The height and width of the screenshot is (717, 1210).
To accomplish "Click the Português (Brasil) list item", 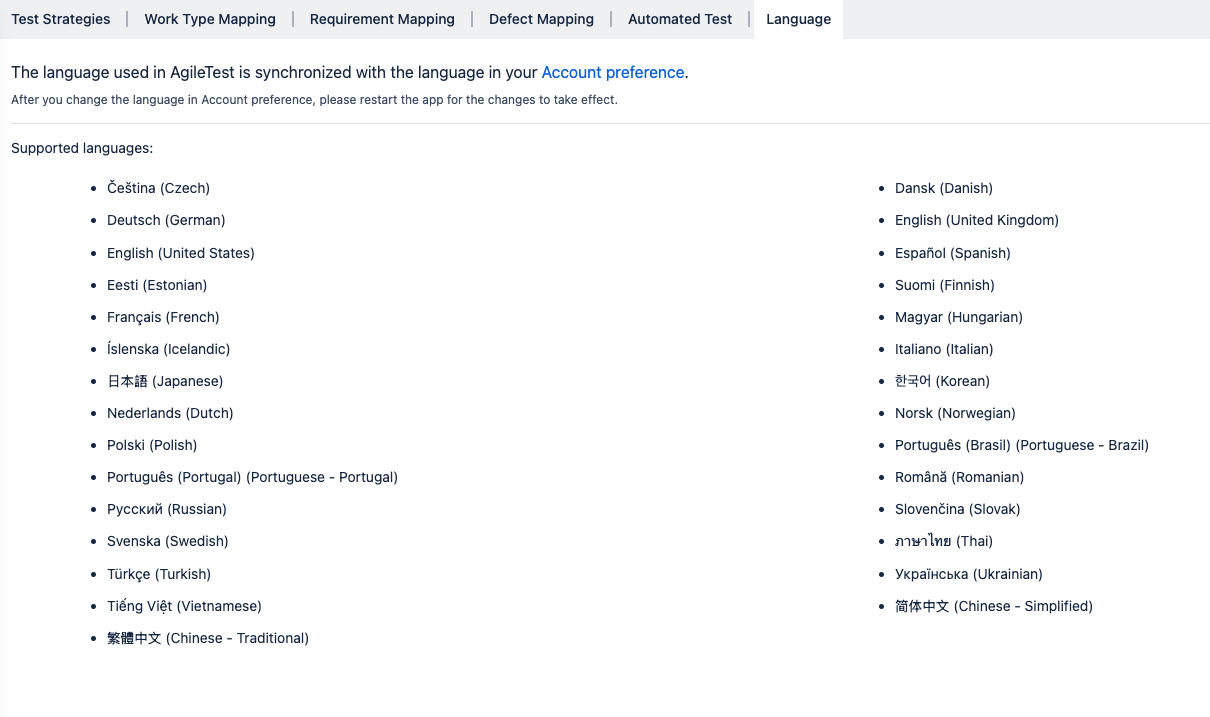I will (1021, 445).
